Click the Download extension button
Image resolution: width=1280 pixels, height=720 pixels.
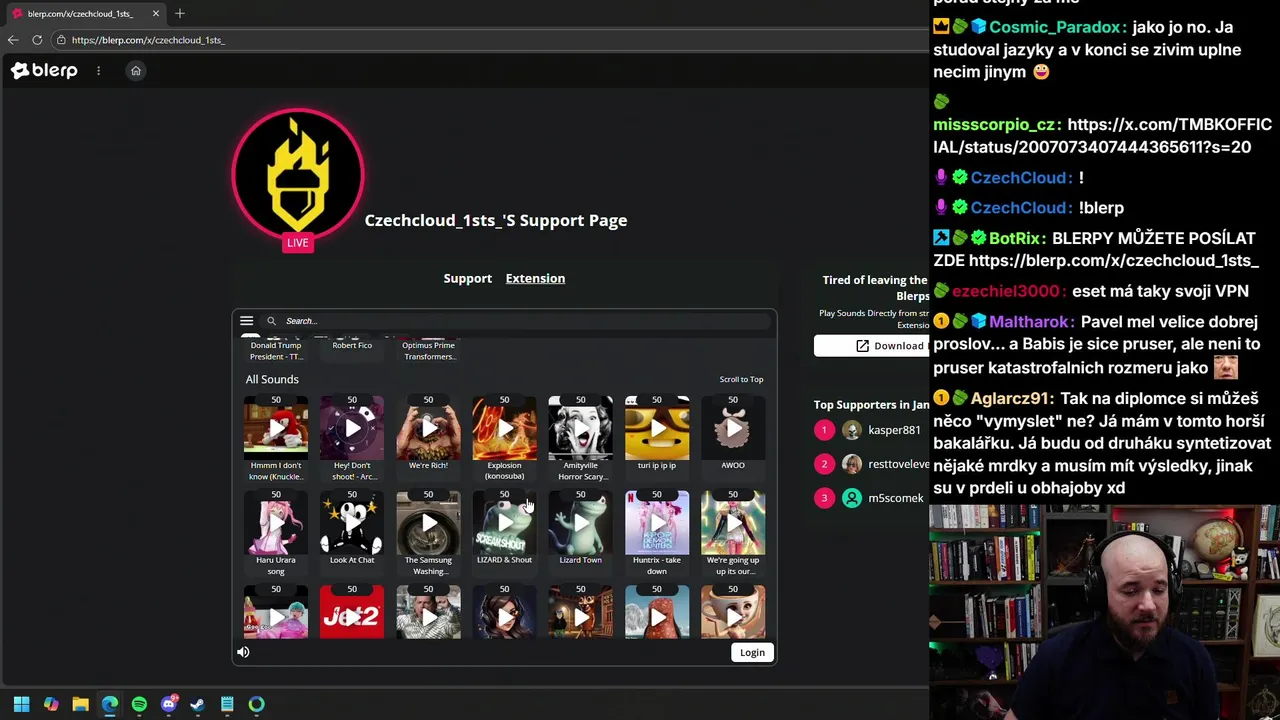871,346
